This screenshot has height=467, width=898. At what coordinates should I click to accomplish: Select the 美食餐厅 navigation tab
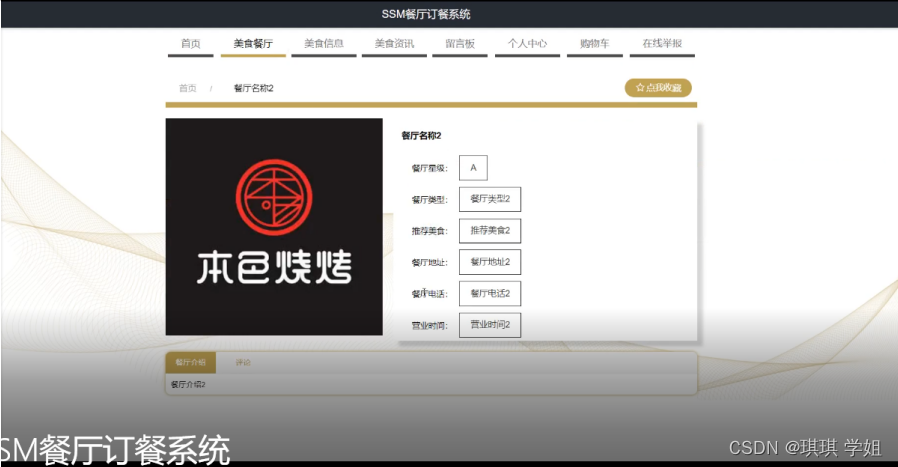pyautogui.click(x=253, y=44)
